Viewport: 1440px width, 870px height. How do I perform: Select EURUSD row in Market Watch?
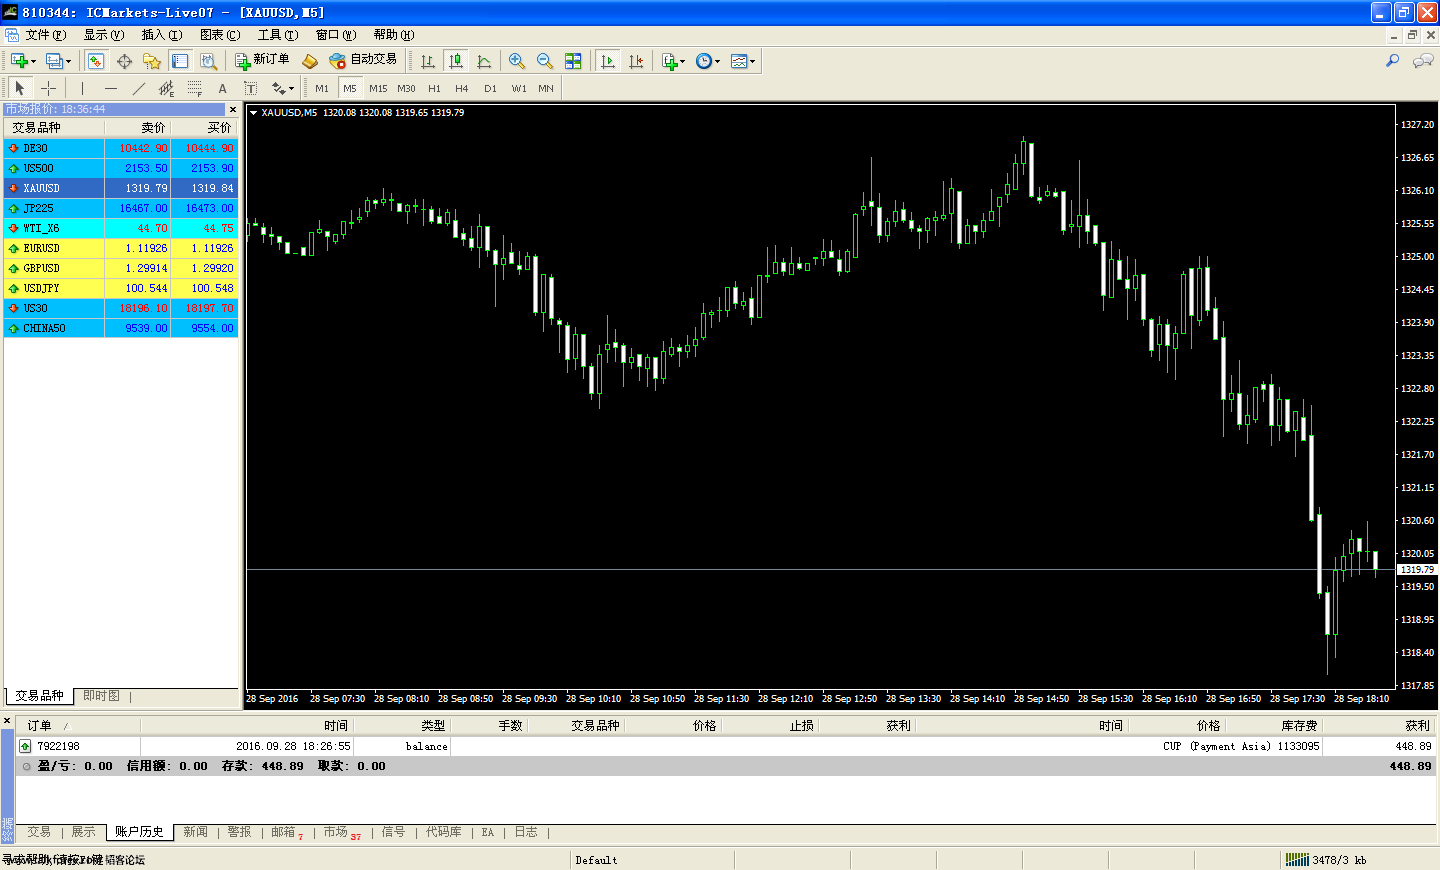click(121, 248)
